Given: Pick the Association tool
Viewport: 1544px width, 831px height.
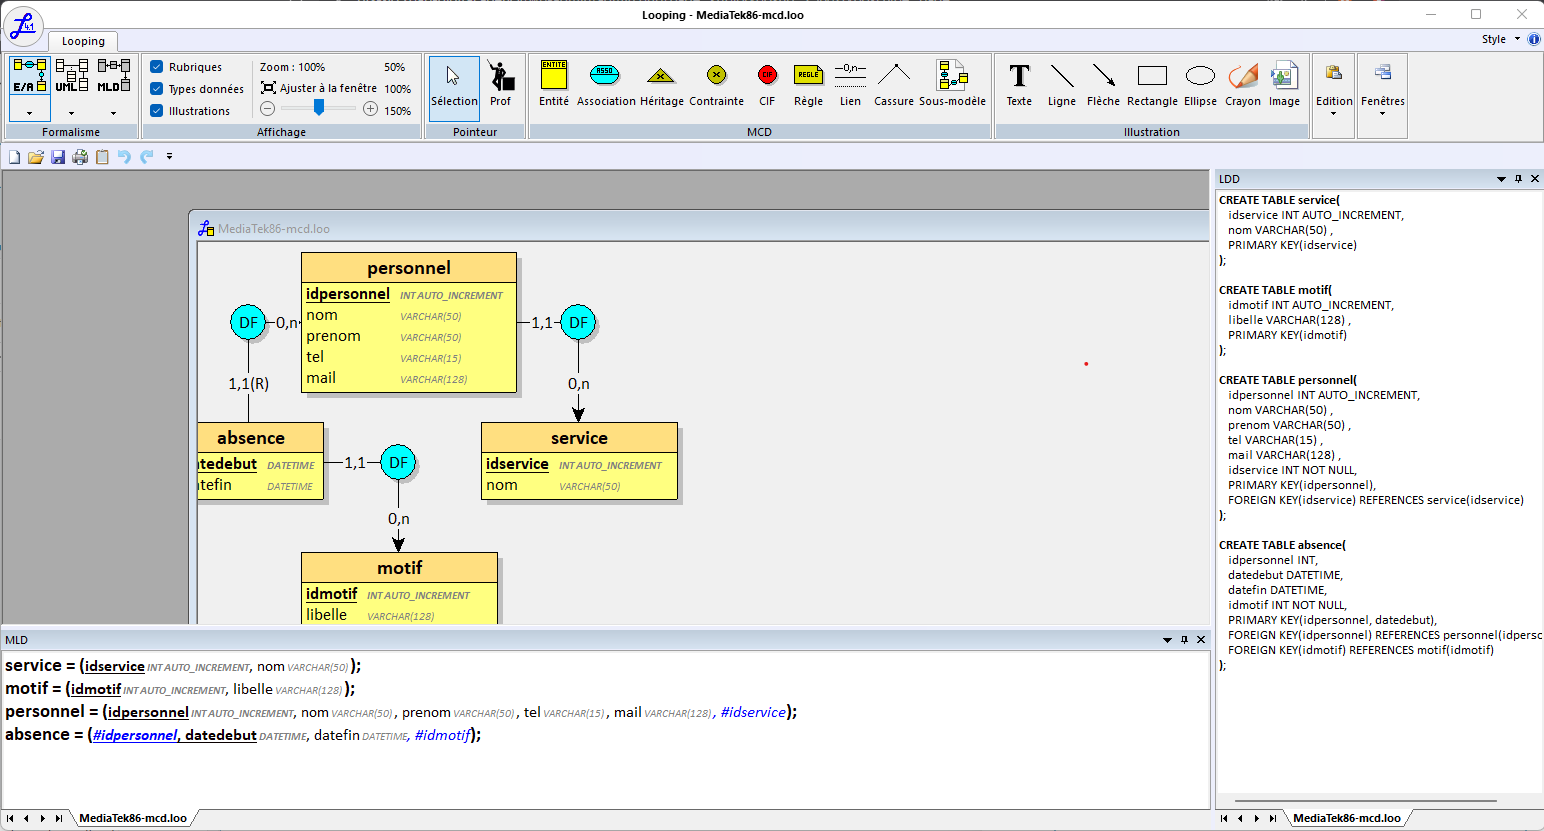Looking at the screenshot, I should 606,84.
